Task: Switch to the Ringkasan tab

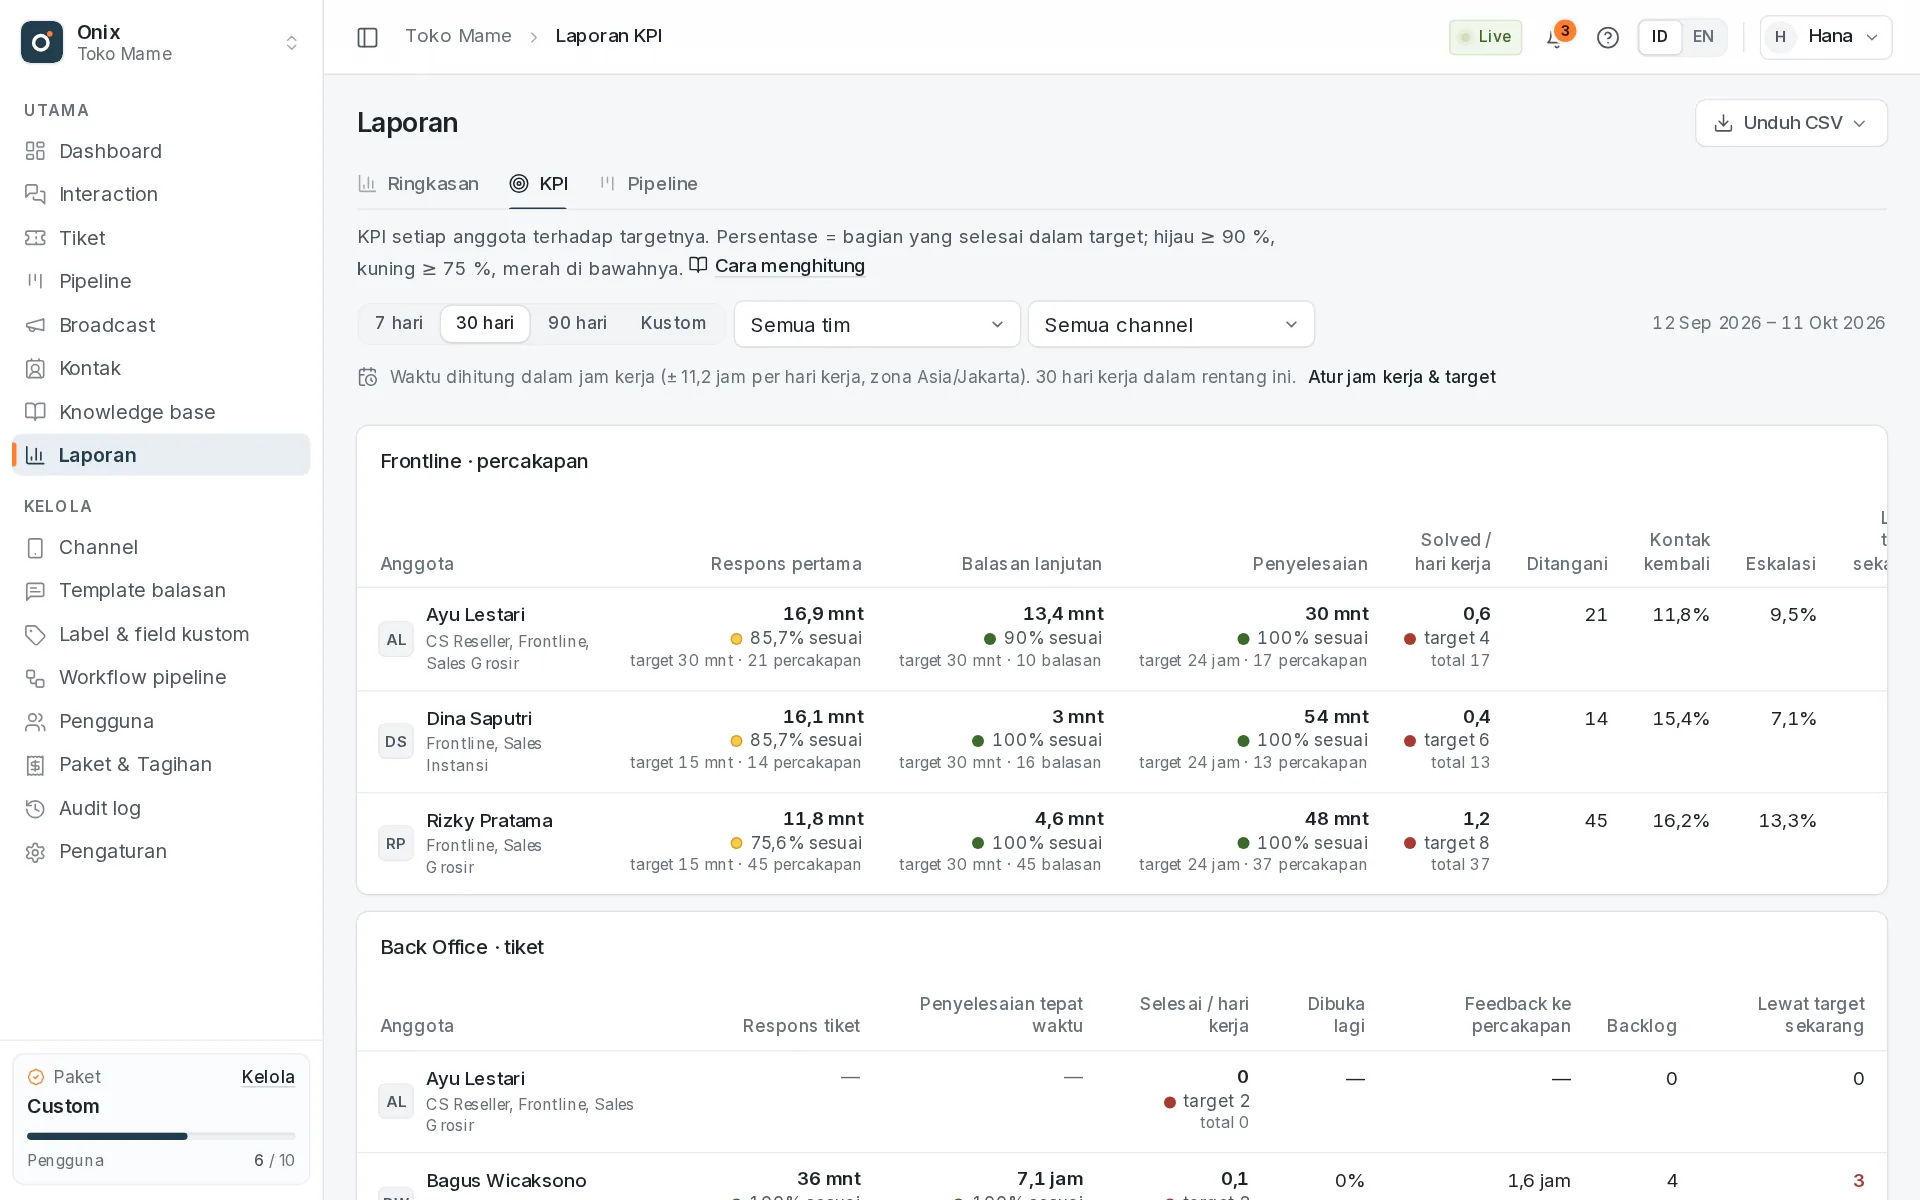Action: point(419,184)
